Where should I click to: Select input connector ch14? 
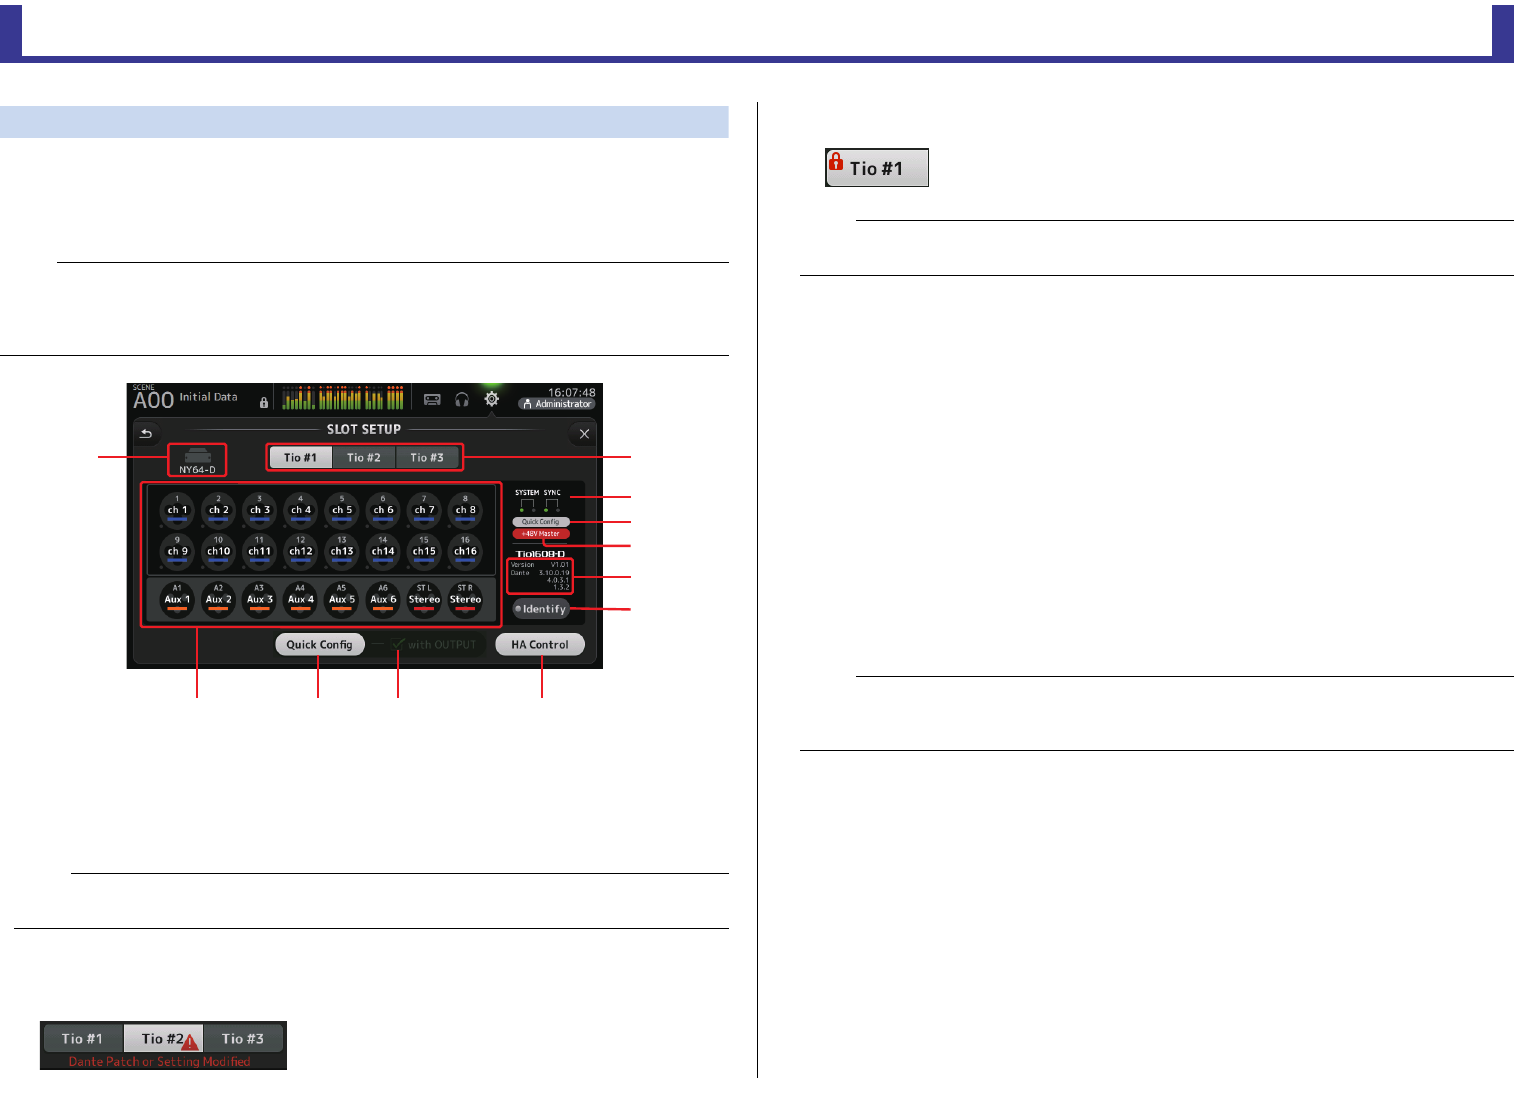click(x=383, y=550)
